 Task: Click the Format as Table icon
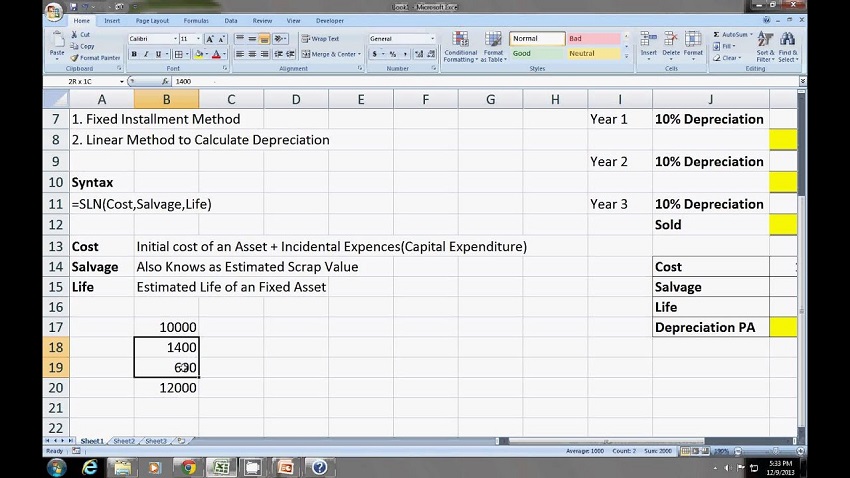click(493, 47)
